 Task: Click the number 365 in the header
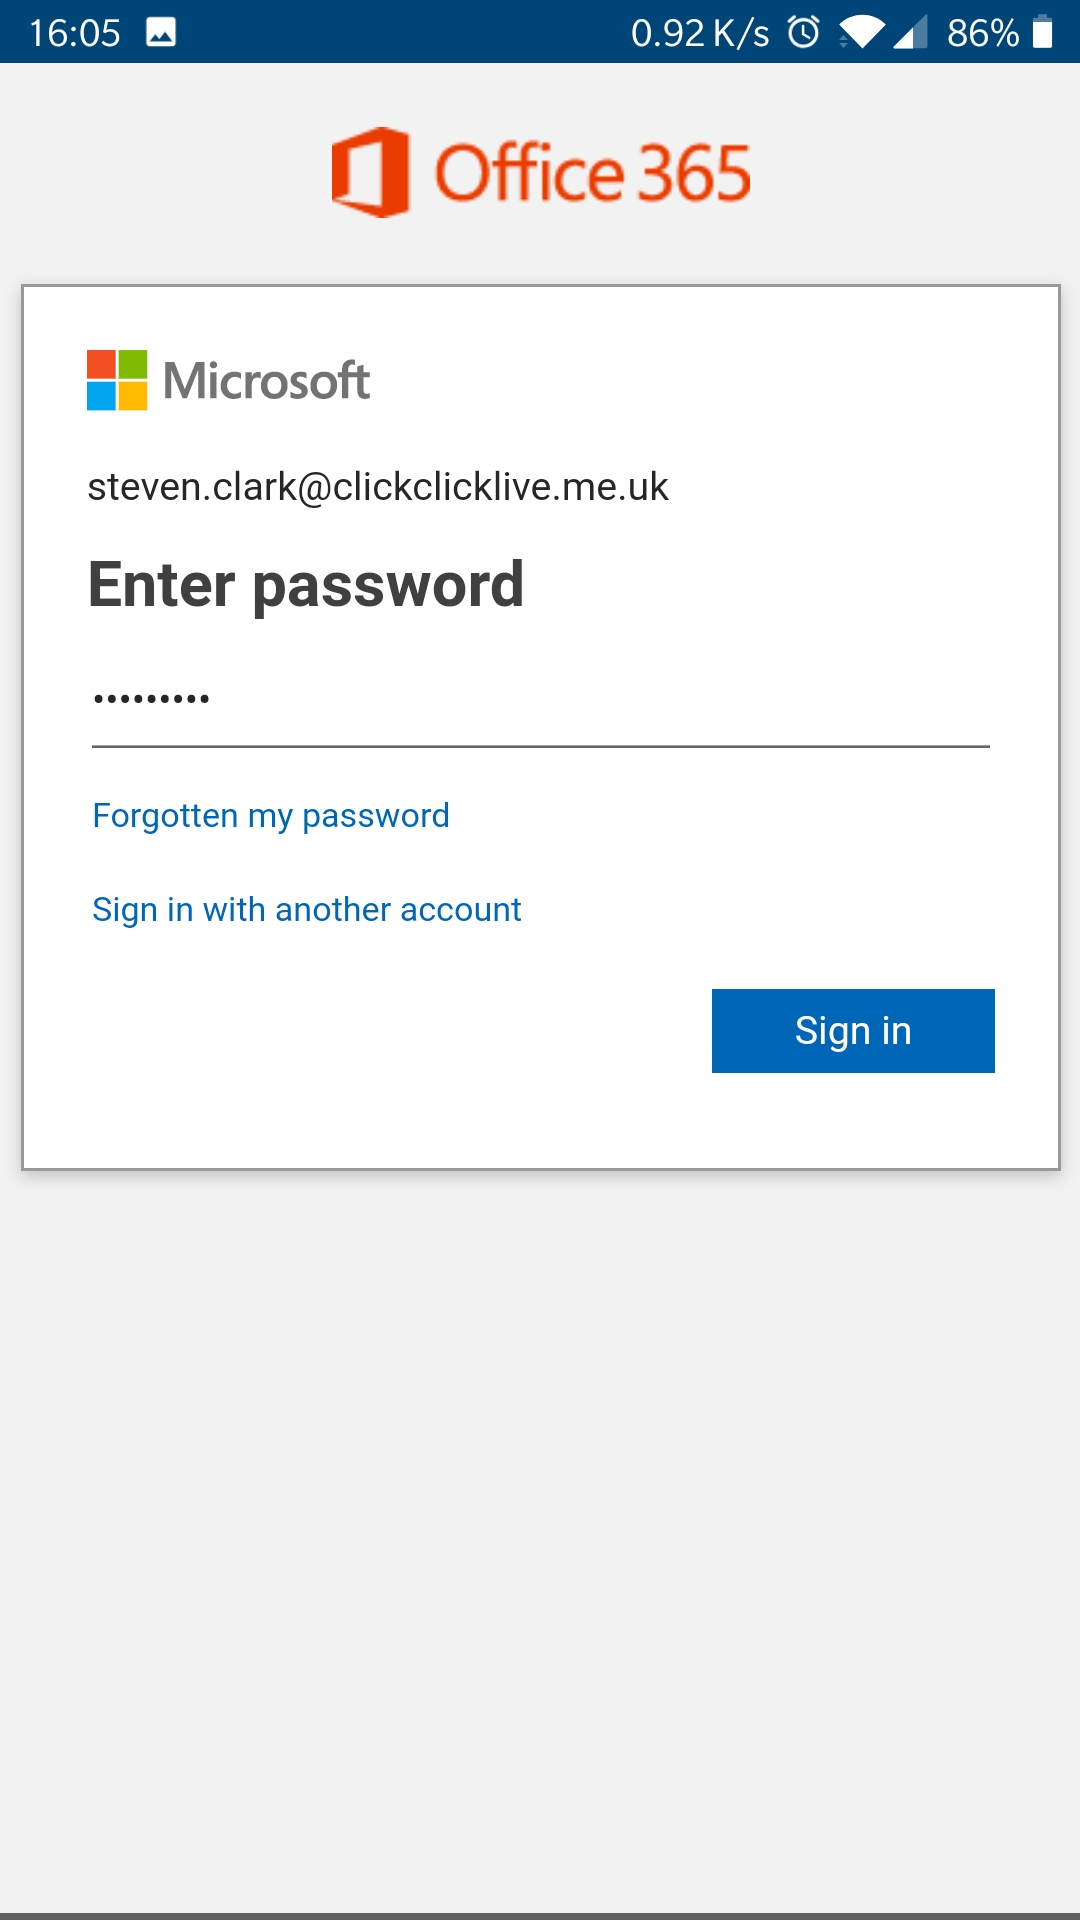pyautogui.click(x=694, y=173)
